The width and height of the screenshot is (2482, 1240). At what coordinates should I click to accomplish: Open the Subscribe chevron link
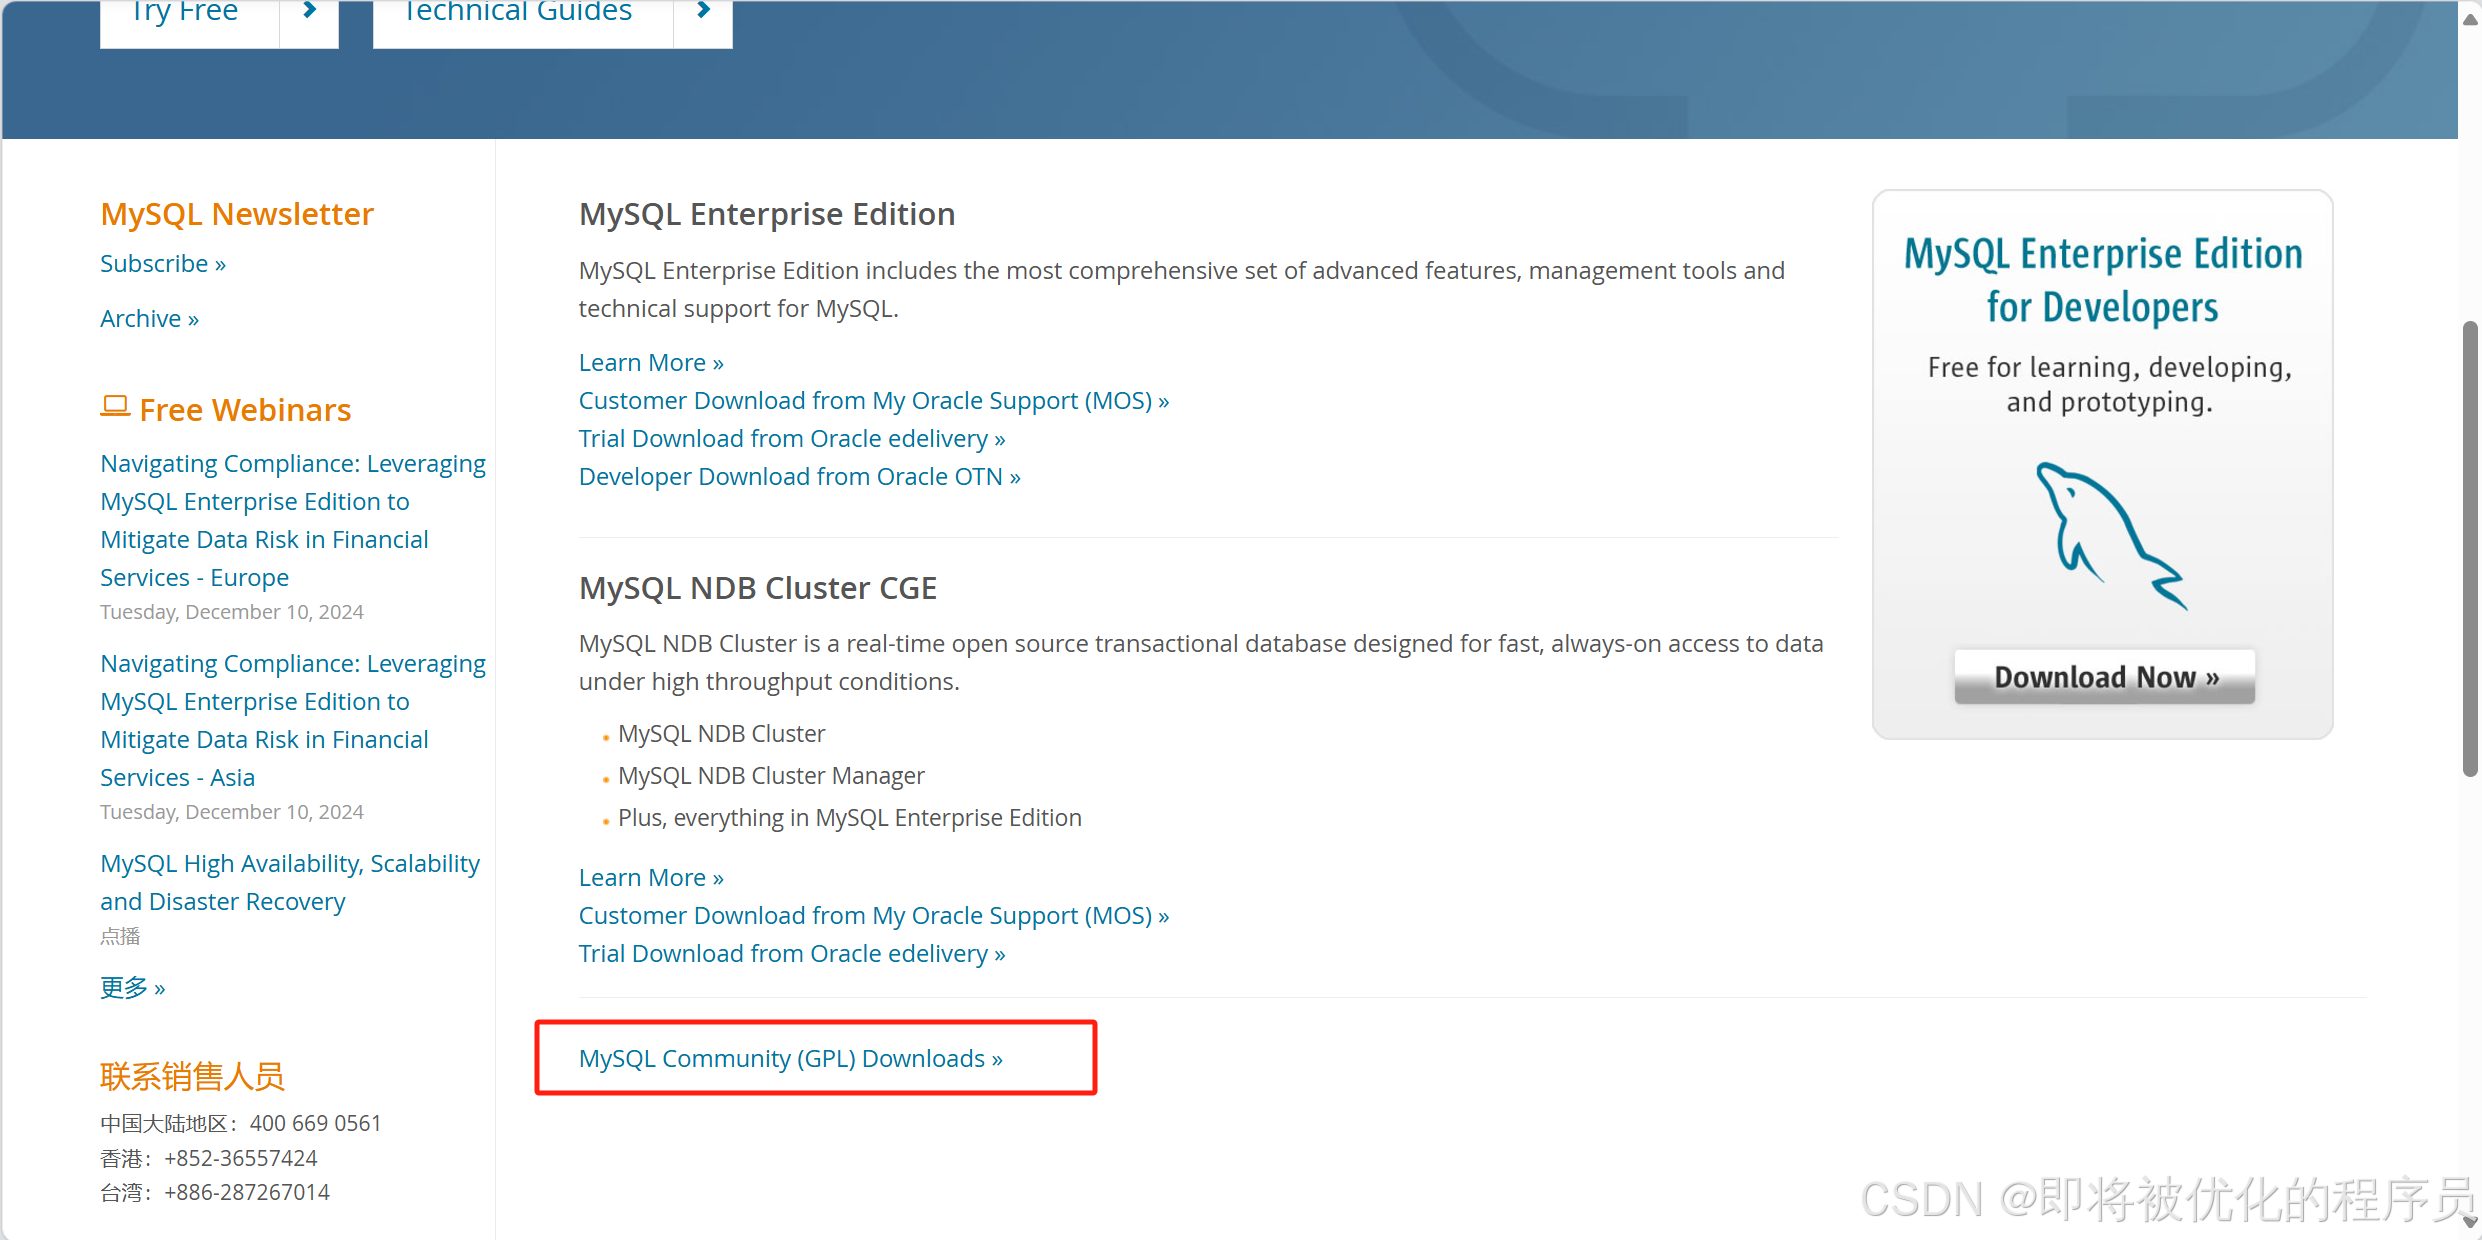(x=162, y=263)
